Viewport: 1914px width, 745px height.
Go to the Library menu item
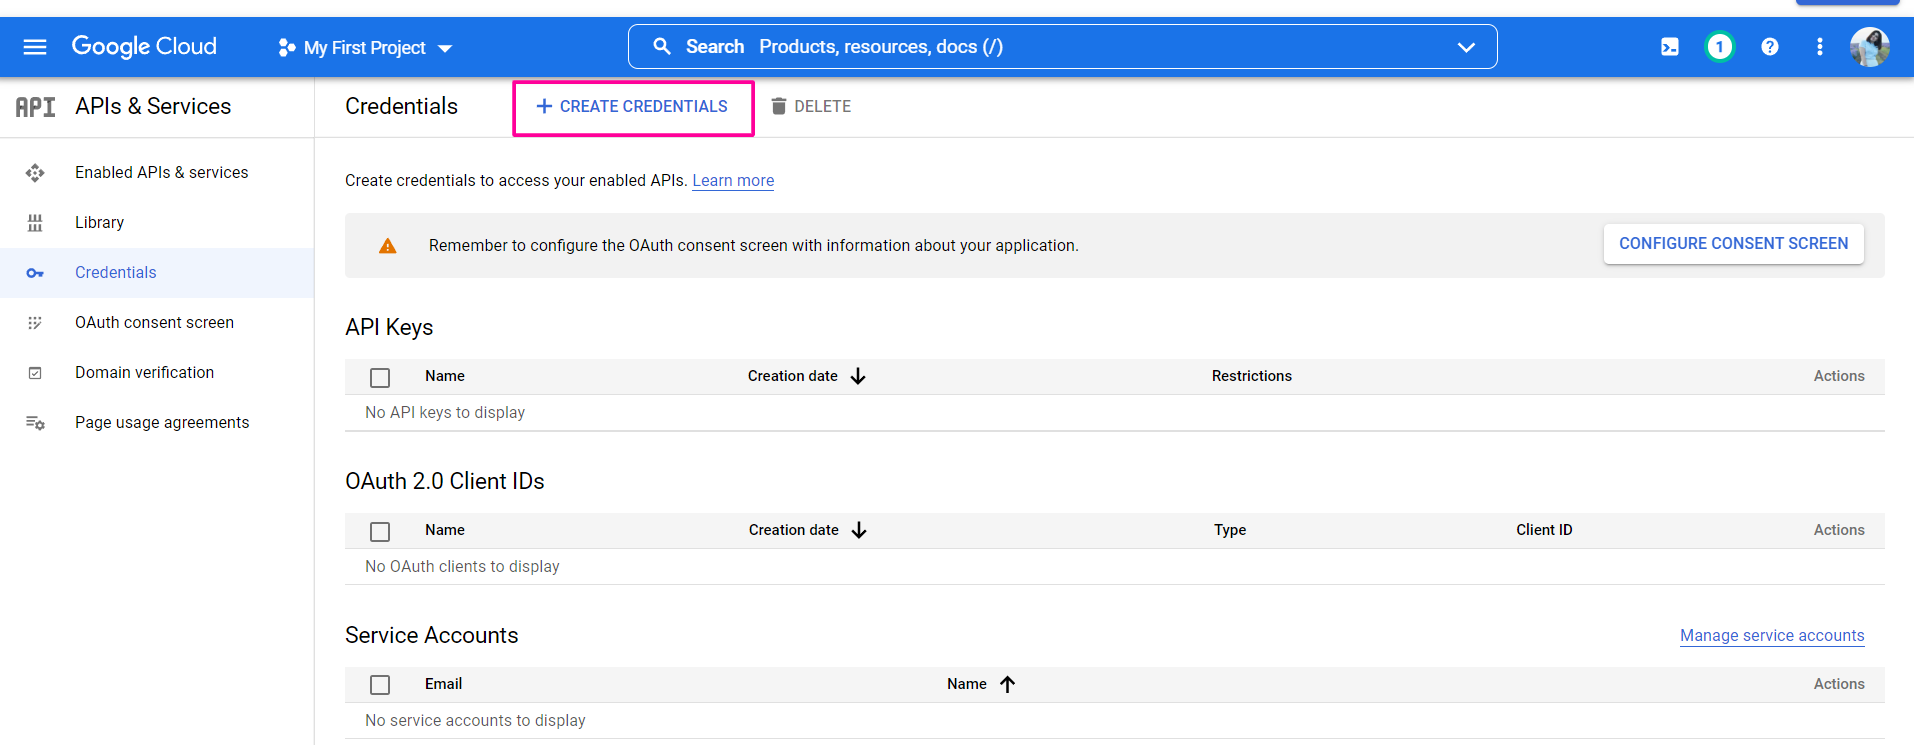[x=99, y=222]
